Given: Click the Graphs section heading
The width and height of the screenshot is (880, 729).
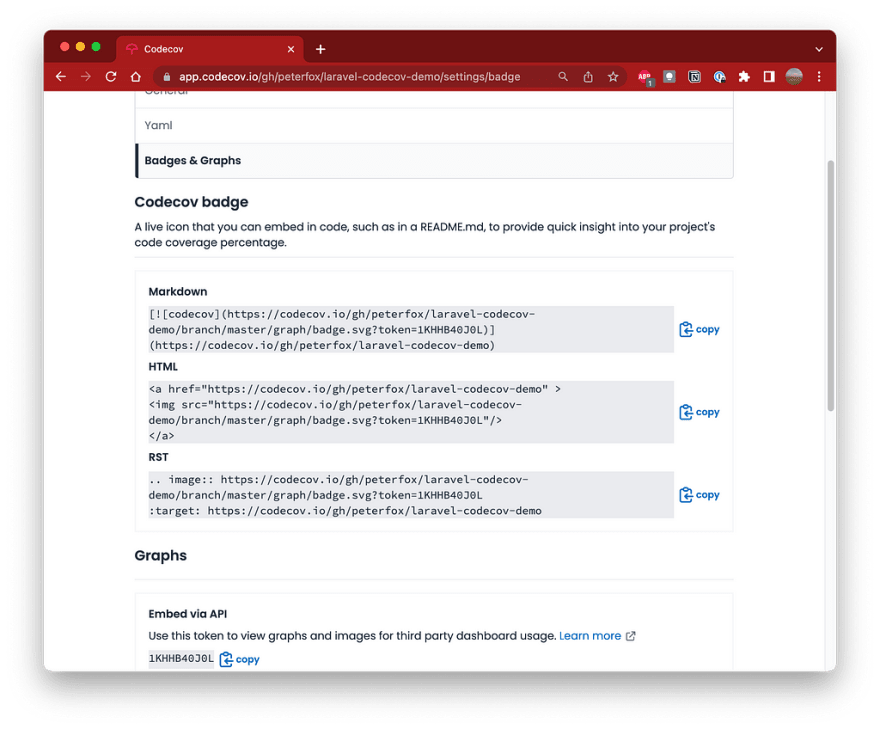Looking at the screenshot, I should pyautogui.click(x=161, y=556).
